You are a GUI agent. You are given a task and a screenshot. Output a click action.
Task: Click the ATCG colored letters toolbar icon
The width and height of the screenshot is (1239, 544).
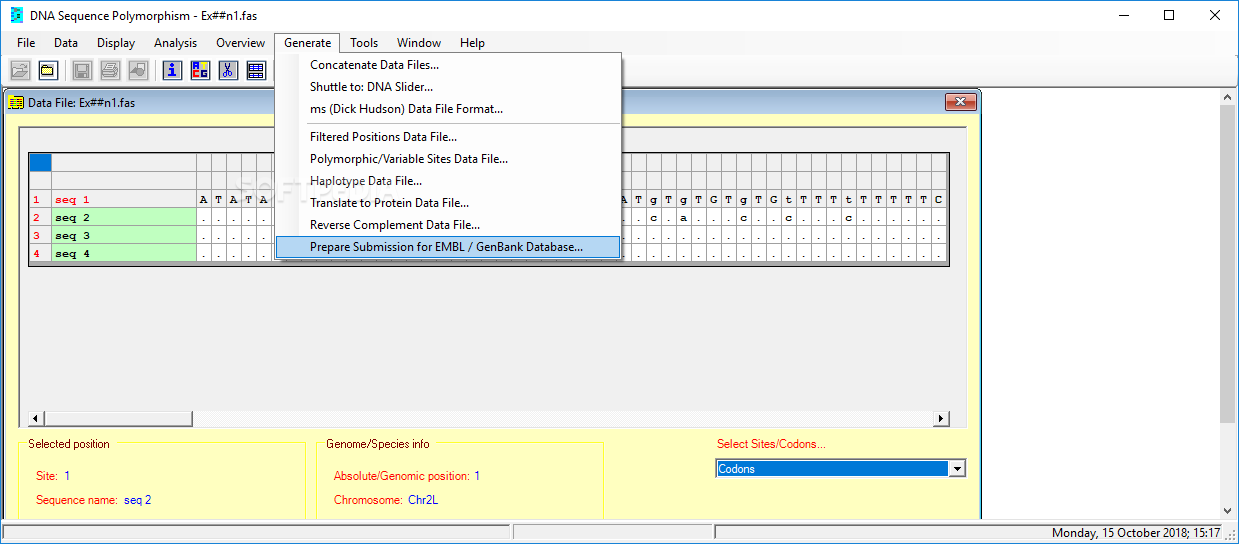(x=200, y=70)
